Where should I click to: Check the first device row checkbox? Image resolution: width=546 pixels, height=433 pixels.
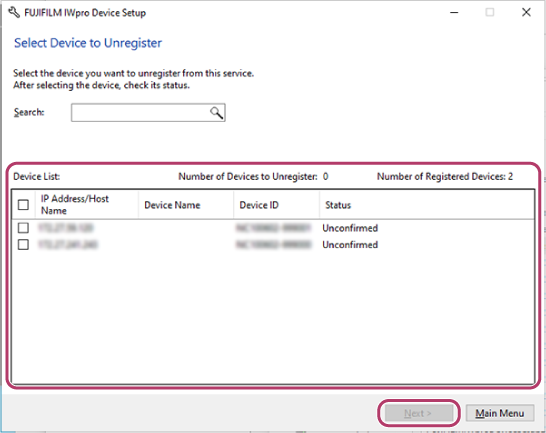pyautogui.click(x=23, y=228)
